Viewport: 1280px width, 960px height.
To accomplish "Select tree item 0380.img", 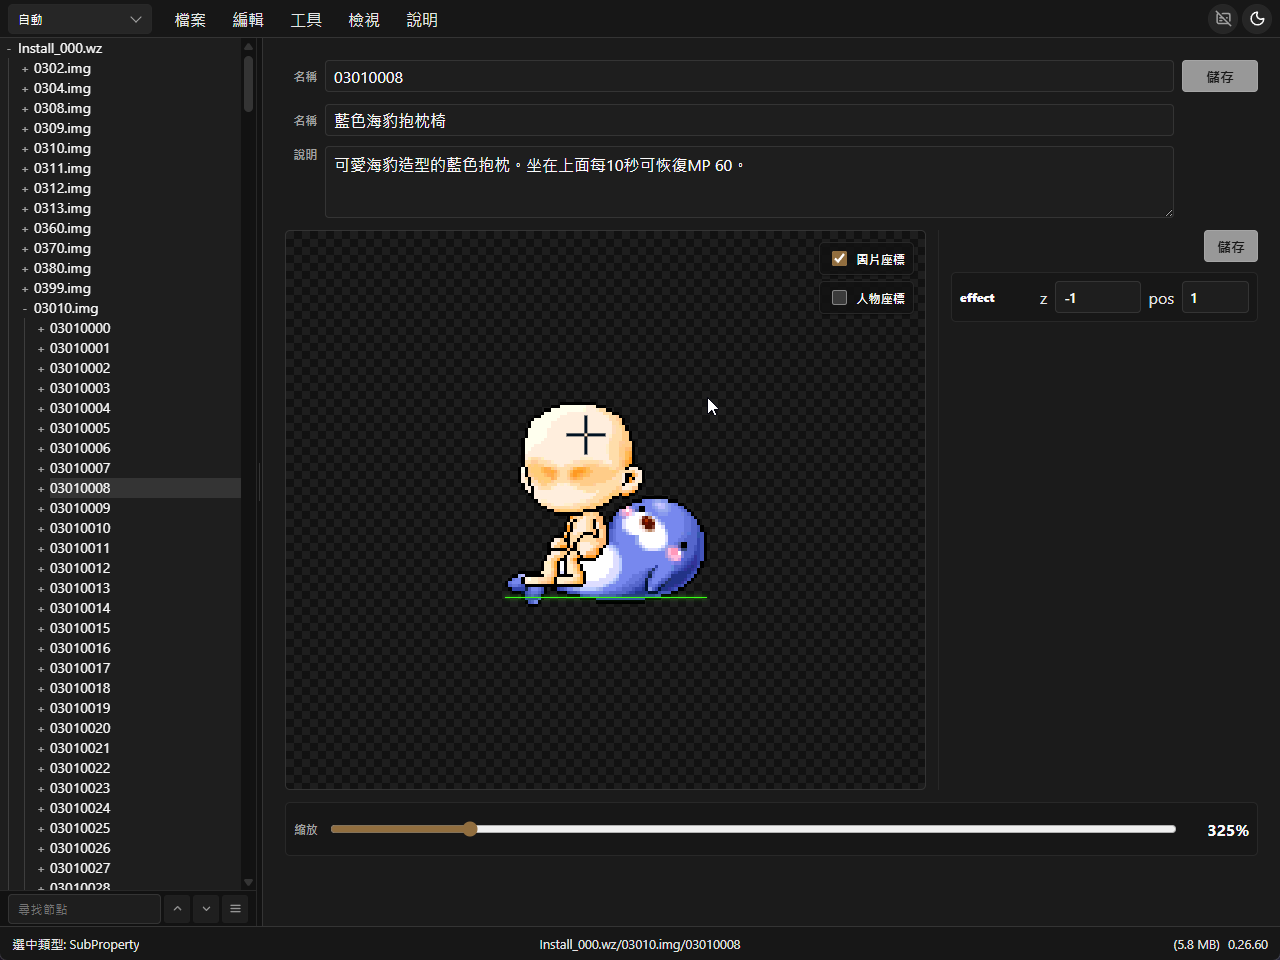I will click(62, 268).
